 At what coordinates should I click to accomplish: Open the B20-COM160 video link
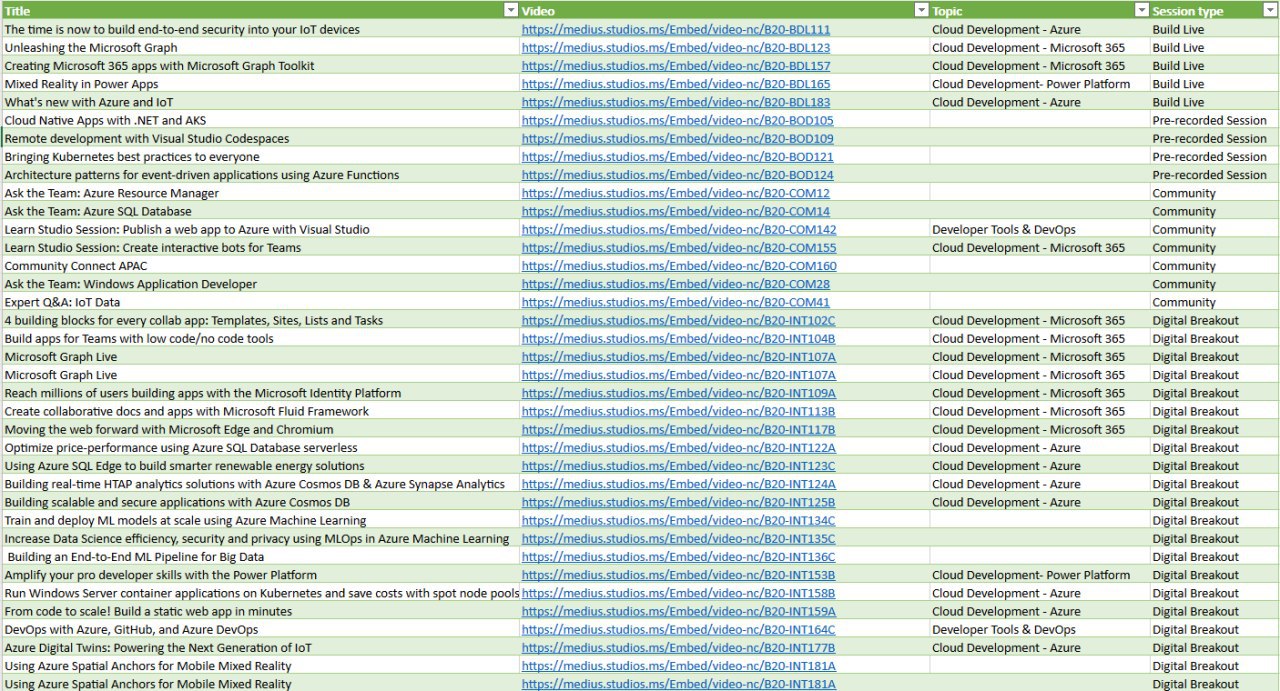coord(679,266)
